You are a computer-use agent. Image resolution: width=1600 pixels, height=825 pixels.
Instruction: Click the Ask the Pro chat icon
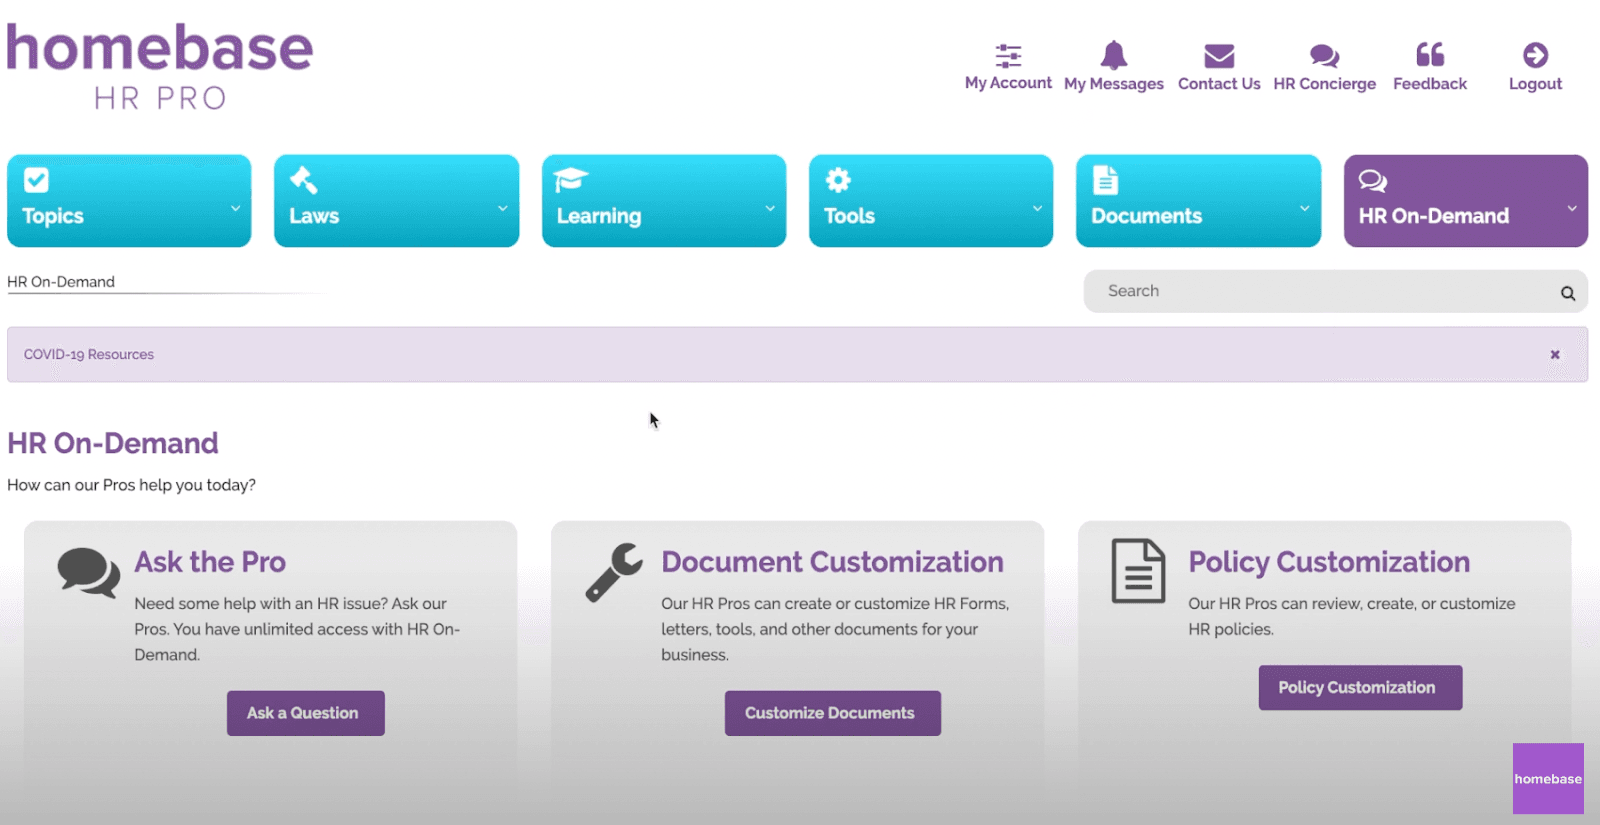pos(89,572)
